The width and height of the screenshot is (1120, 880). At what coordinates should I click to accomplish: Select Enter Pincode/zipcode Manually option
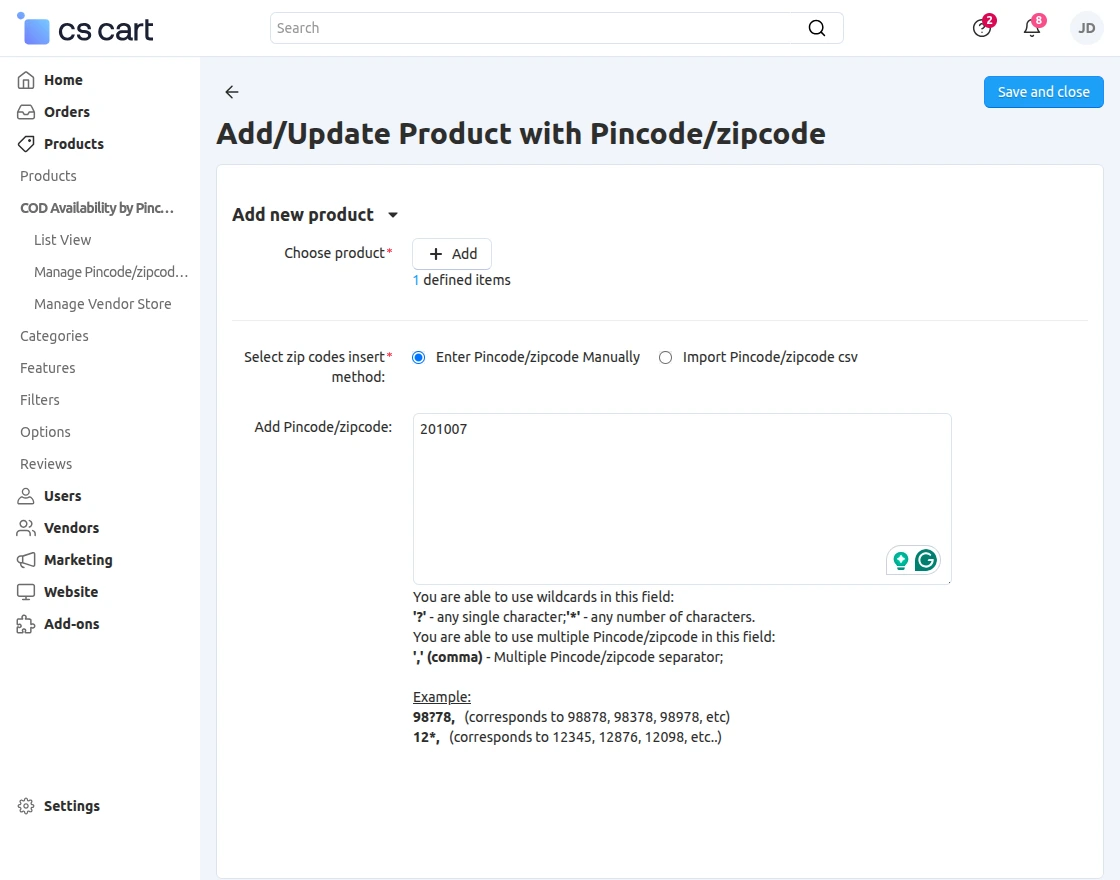coord(419,357)
